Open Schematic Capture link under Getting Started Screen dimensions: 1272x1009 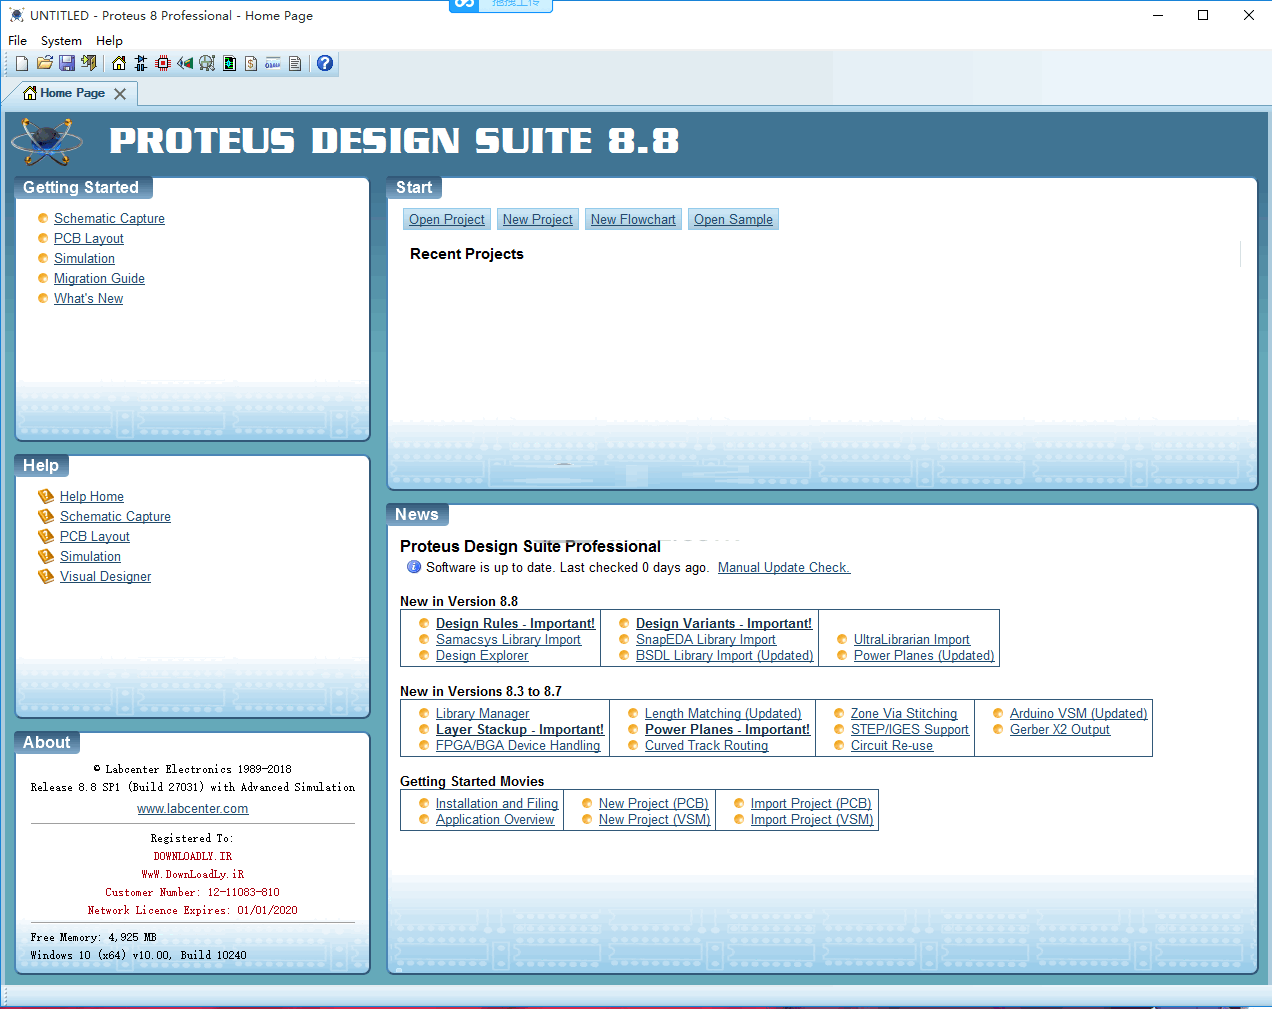(x=109, y=219)
